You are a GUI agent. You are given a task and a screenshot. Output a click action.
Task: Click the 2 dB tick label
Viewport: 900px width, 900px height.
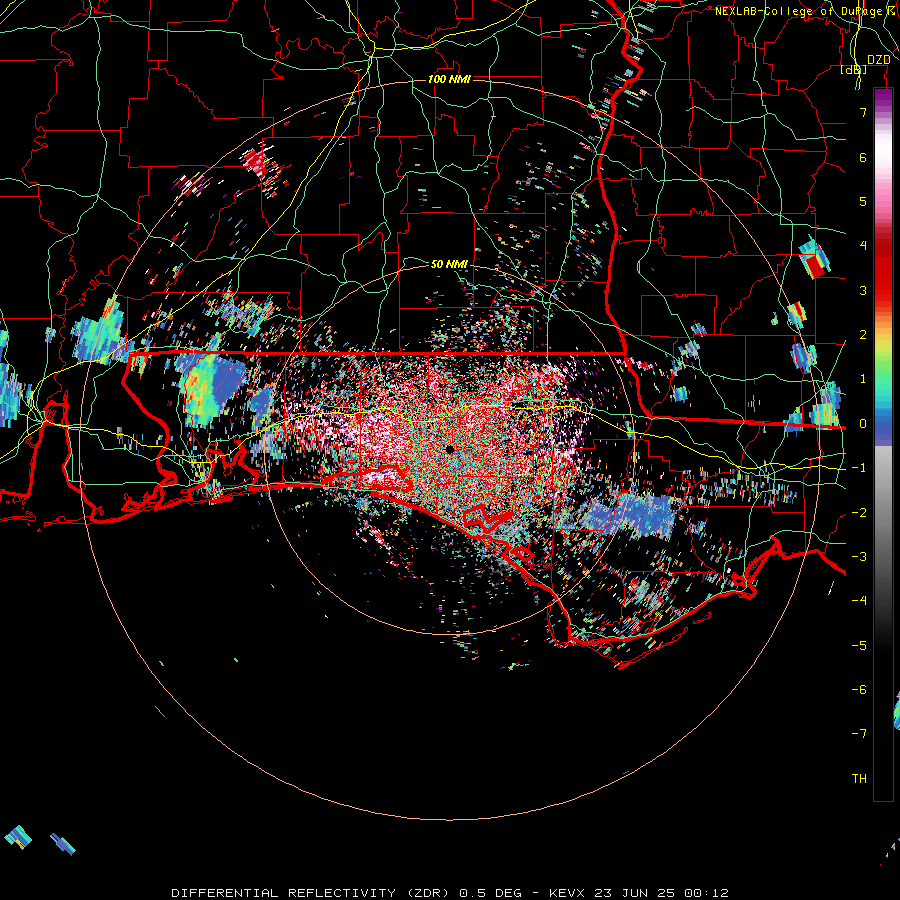click(863, 335)
